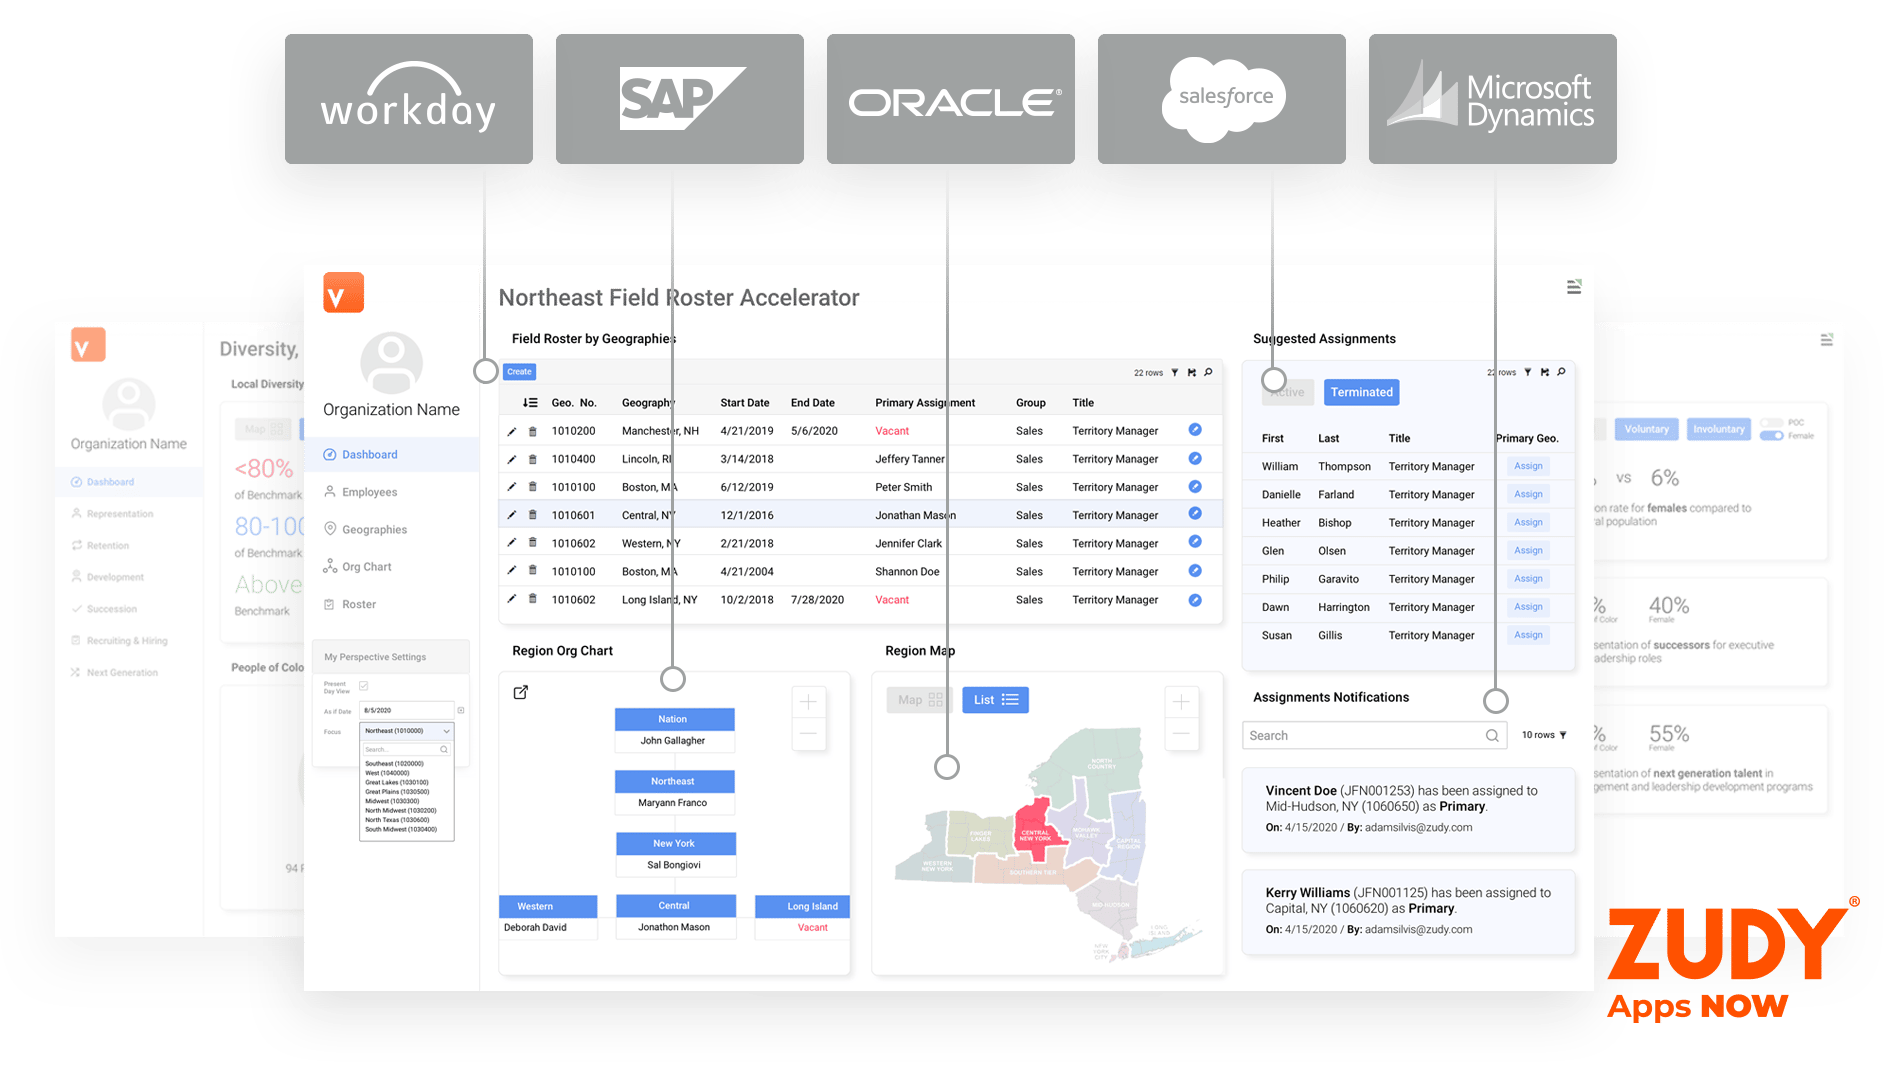Click the Northeast node in the org chart
This screenshot has width=1890, height=1070.
click(675, 782)
